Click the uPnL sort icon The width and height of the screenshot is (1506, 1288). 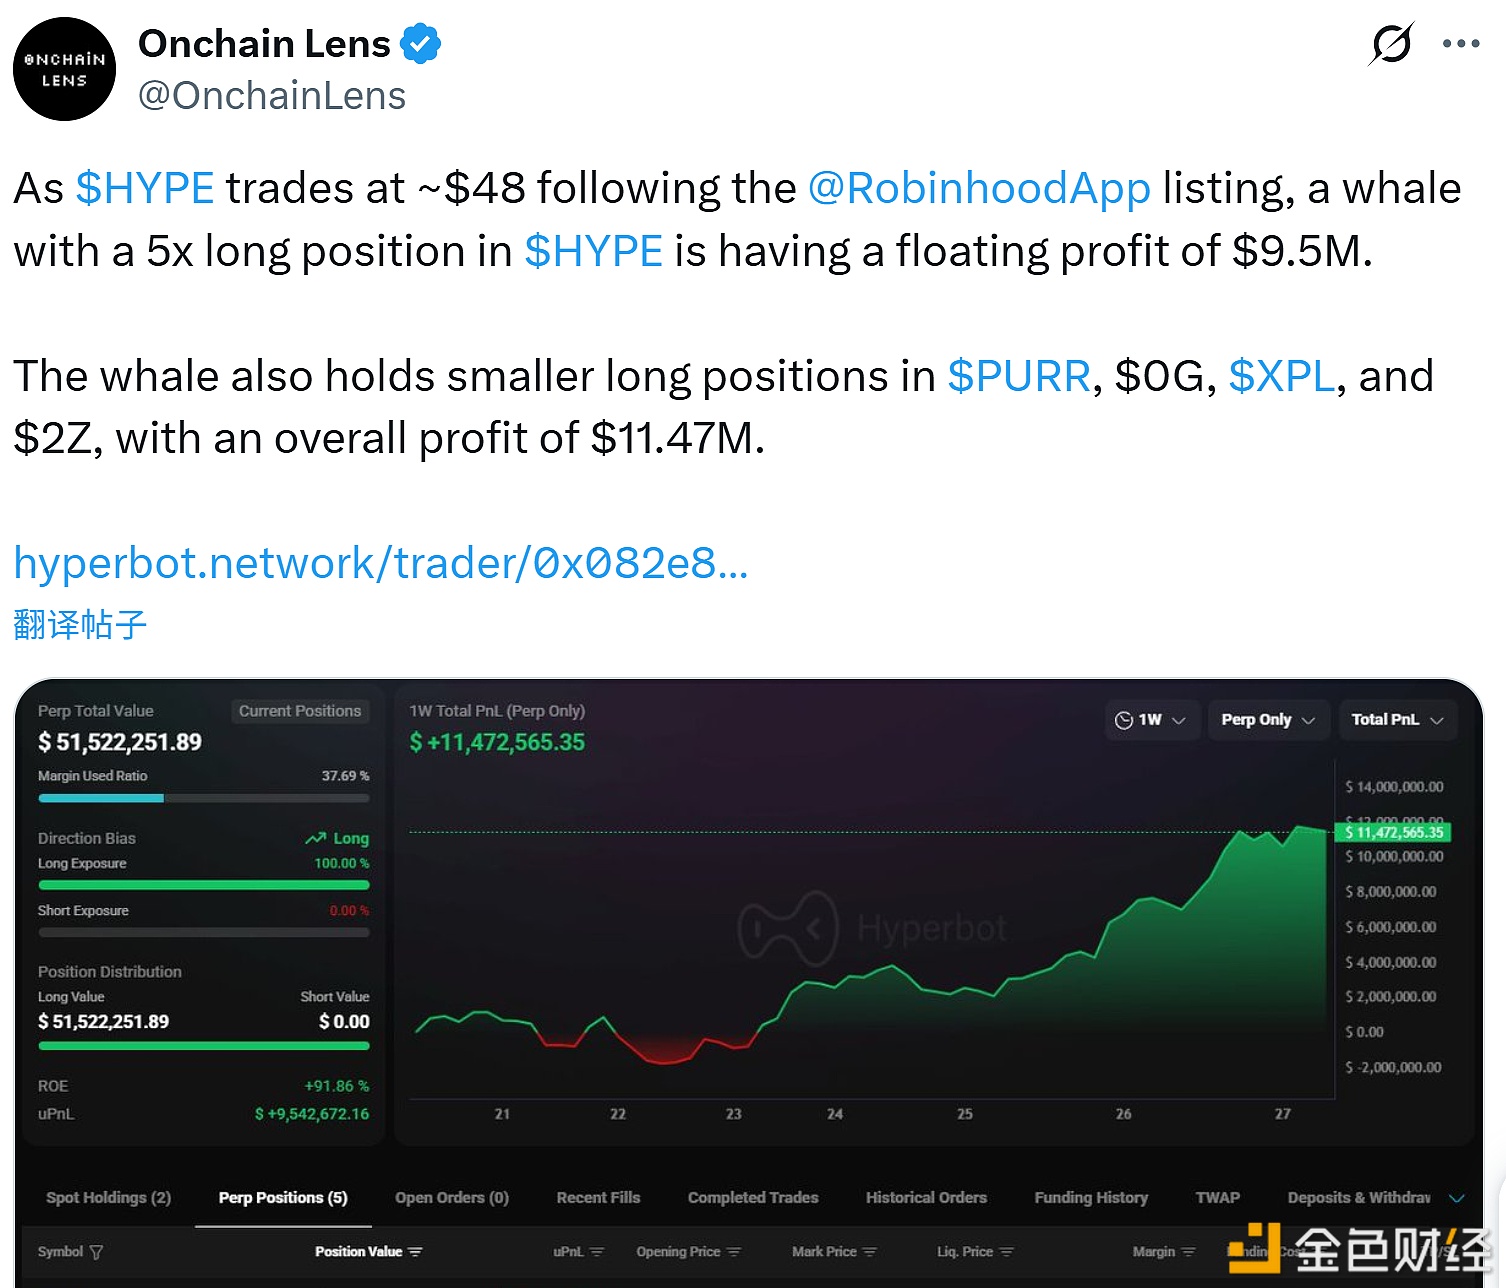coord(597,1252)
